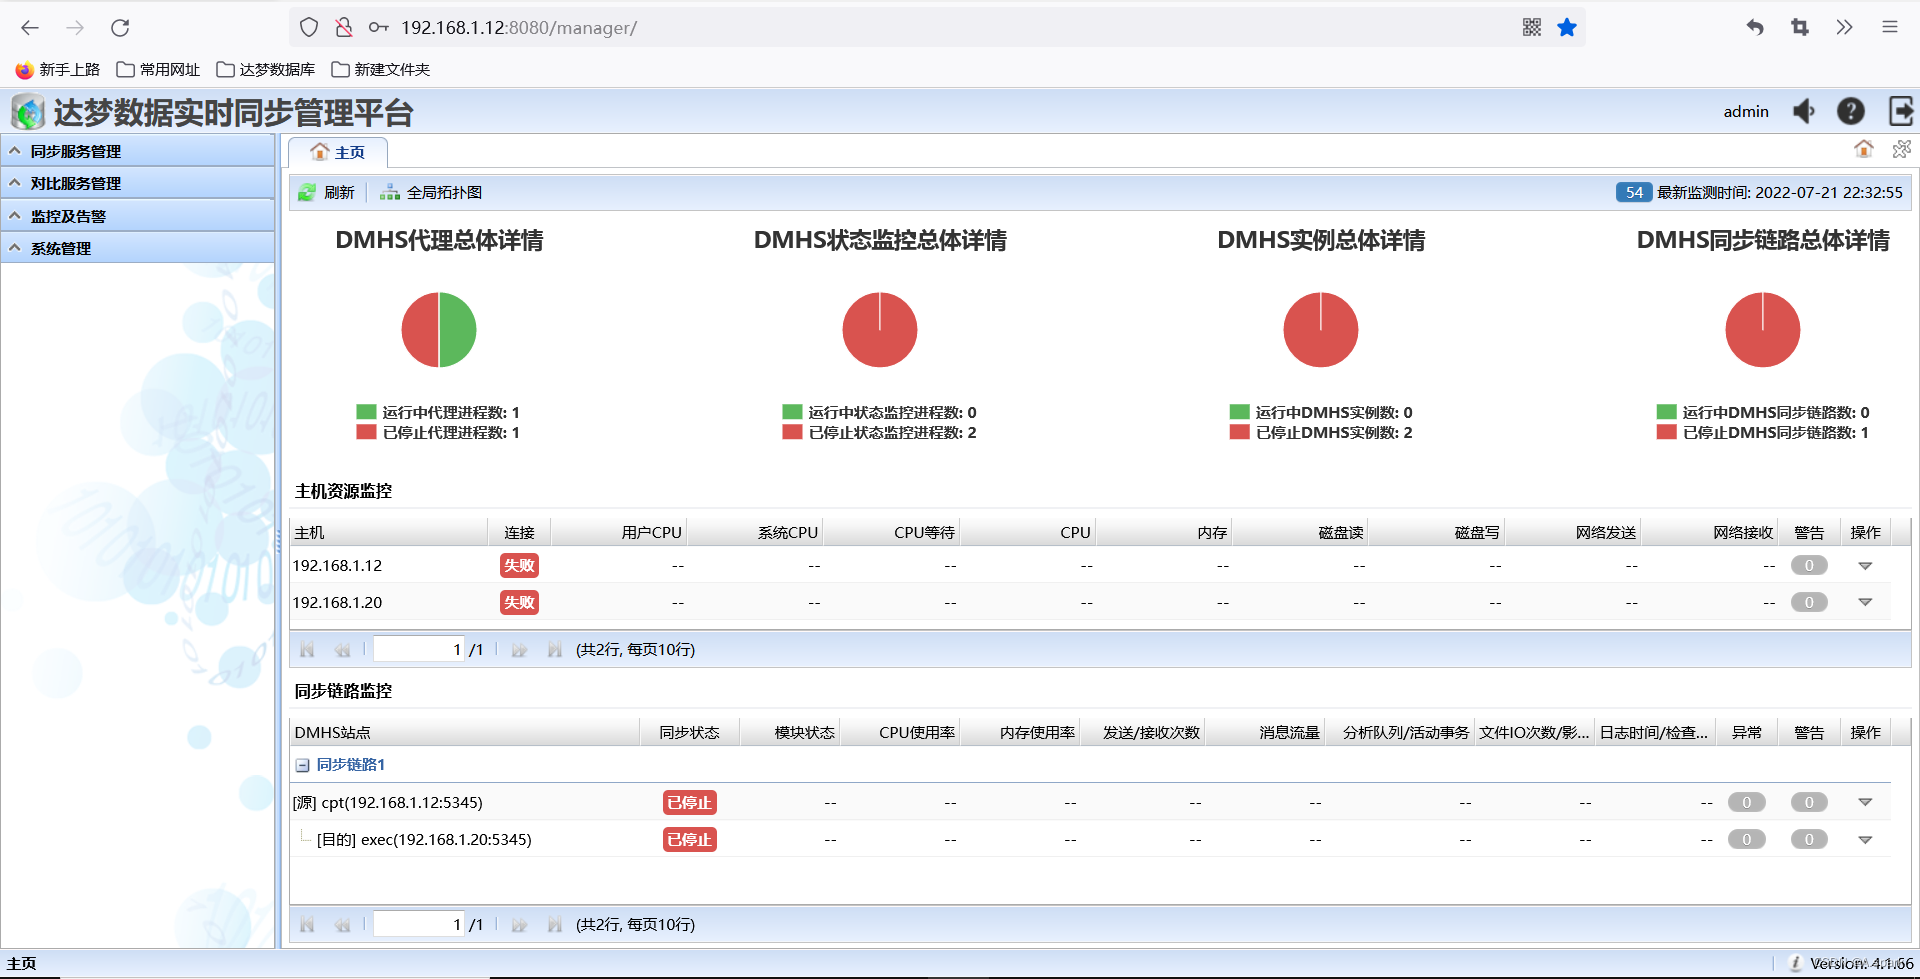This screenshot has width=1920, height=979.
Task: Open the action dropdown for cpt source site
Action: (x=1865, y=802)
